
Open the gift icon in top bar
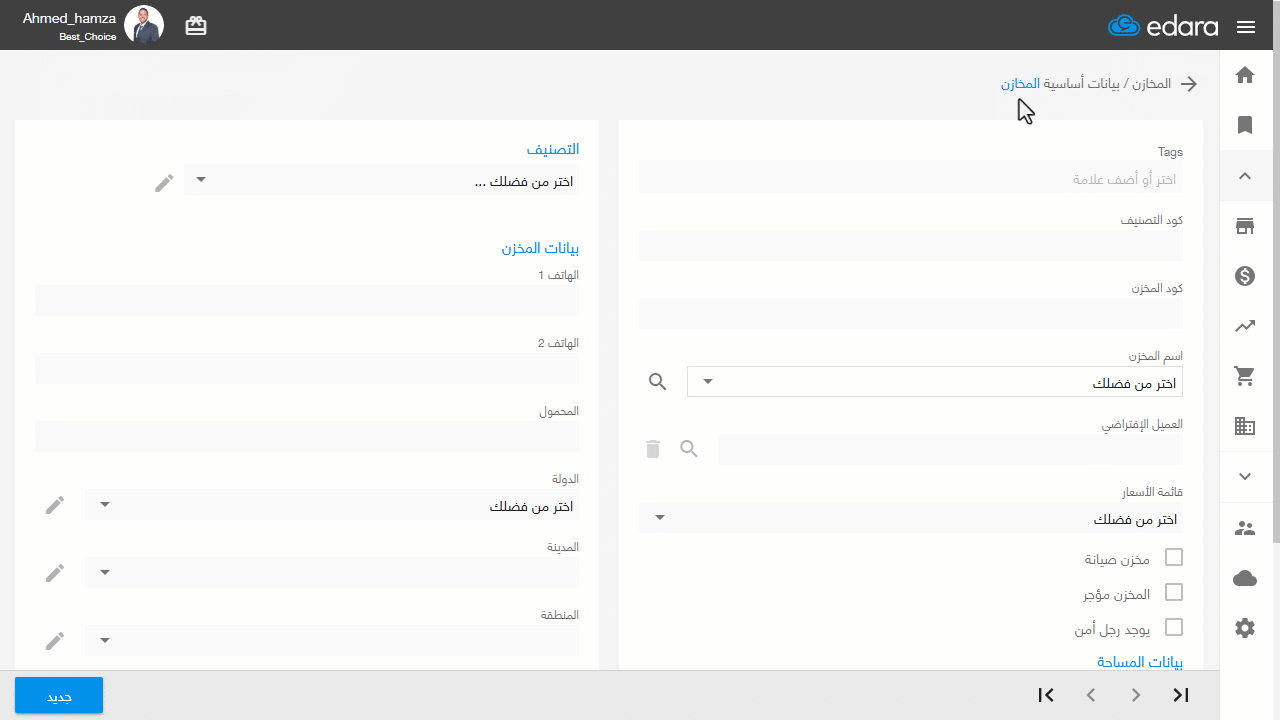196,26
